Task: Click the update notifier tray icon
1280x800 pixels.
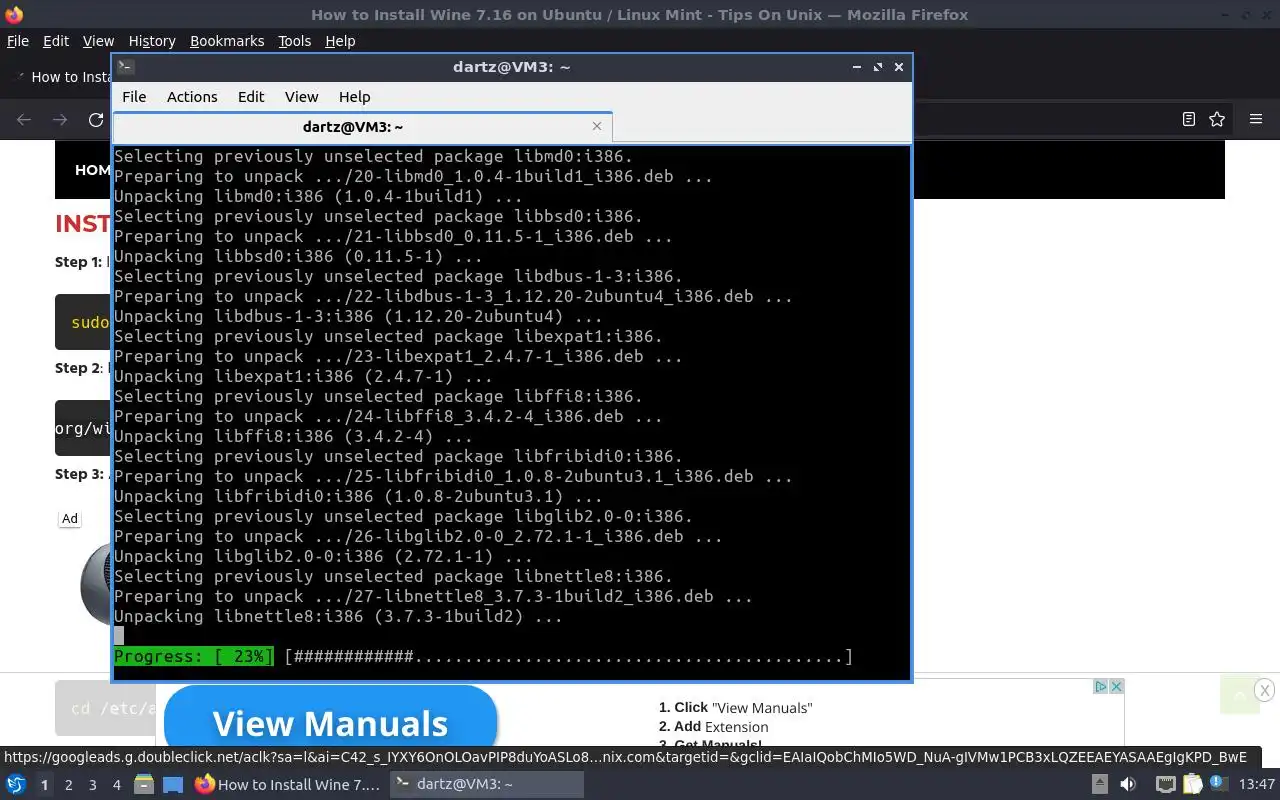Action: [1220, 784]
